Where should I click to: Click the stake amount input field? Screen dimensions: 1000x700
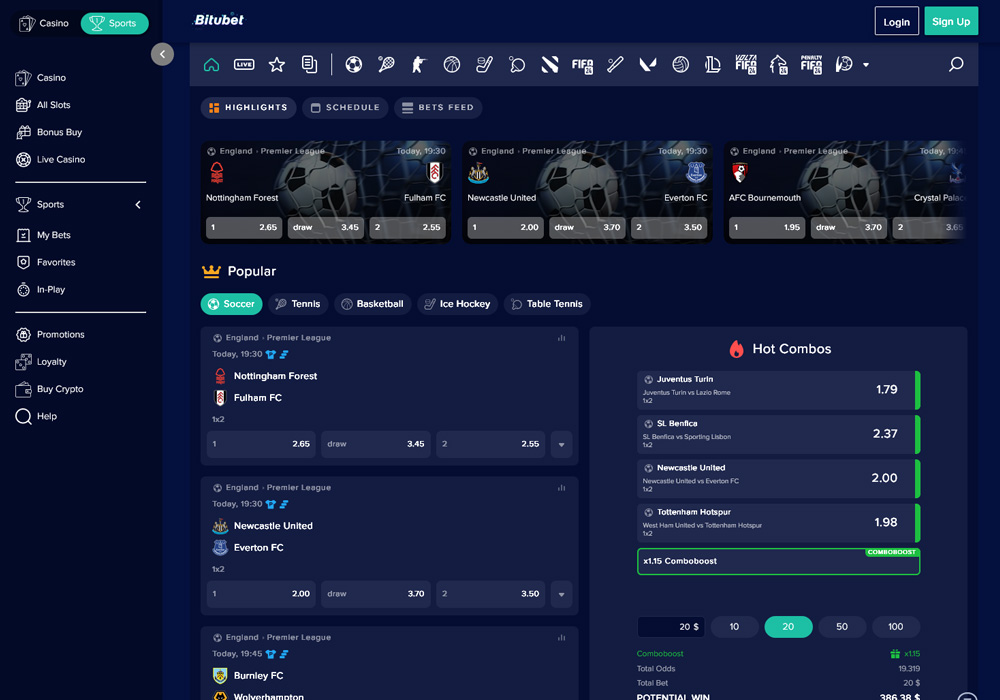coord(671,627)
